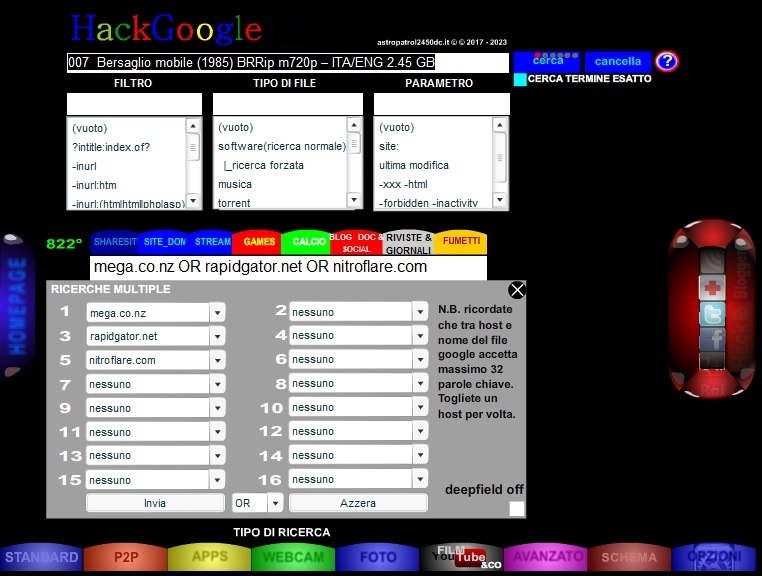Click the PARAMETRO text field
This screenshot has height=576, width=762.
[441, 104]
